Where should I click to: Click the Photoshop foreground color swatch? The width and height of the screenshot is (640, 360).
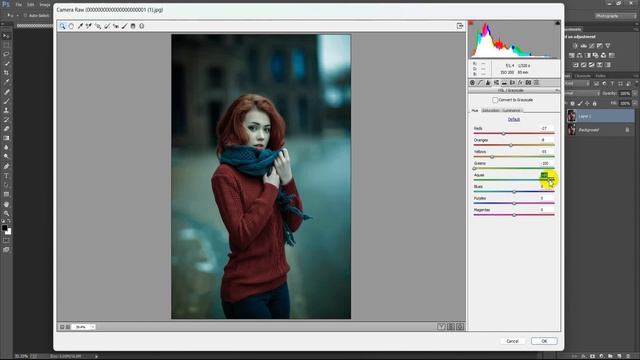[4, 228]
